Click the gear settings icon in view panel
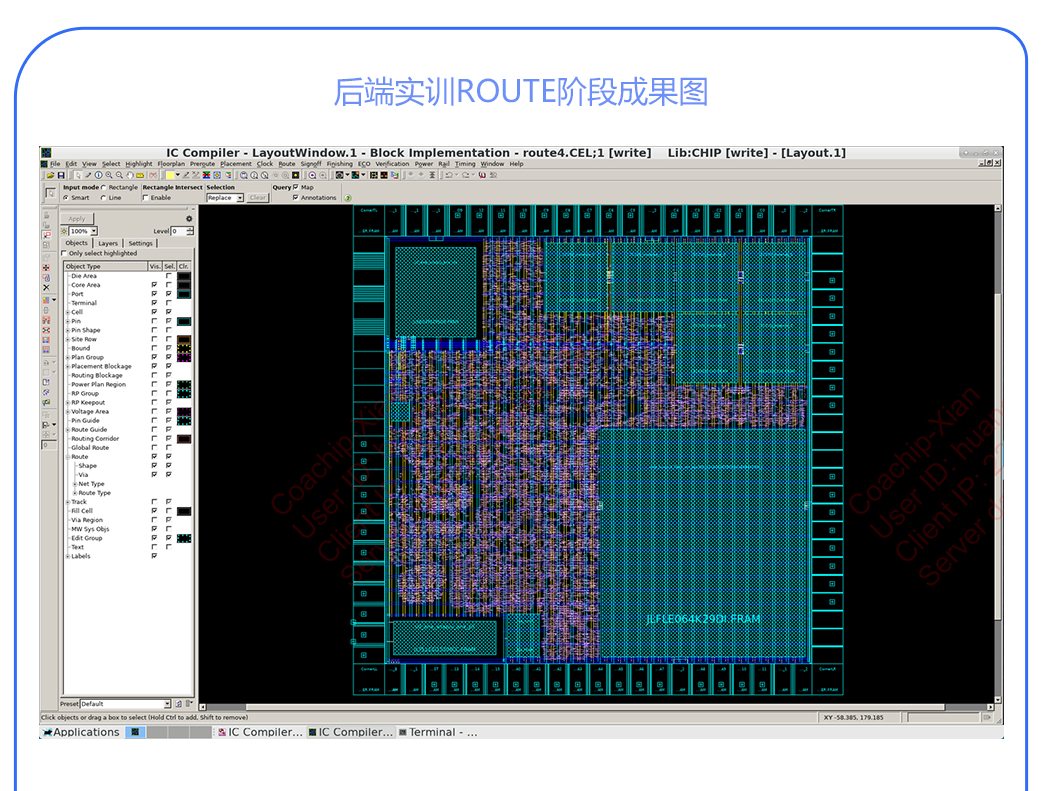The height and width of the screenshot is (791, 1042). (189, 219)
